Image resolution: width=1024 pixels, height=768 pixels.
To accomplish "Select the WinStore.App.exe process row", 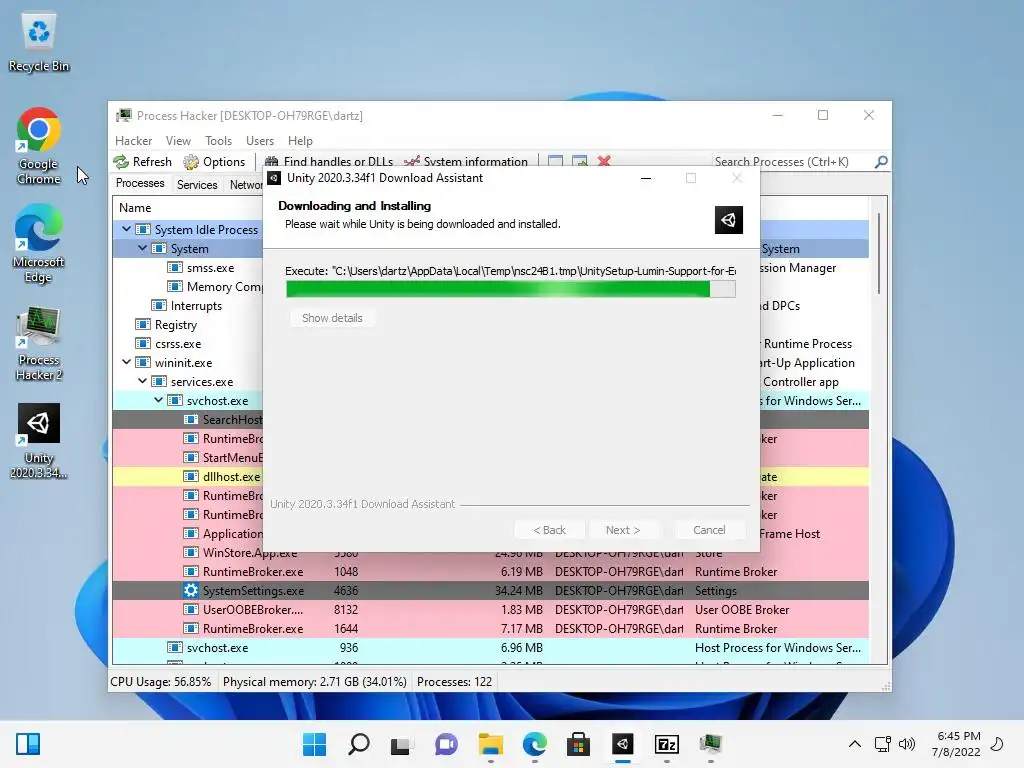I will [x=490, y=552].
